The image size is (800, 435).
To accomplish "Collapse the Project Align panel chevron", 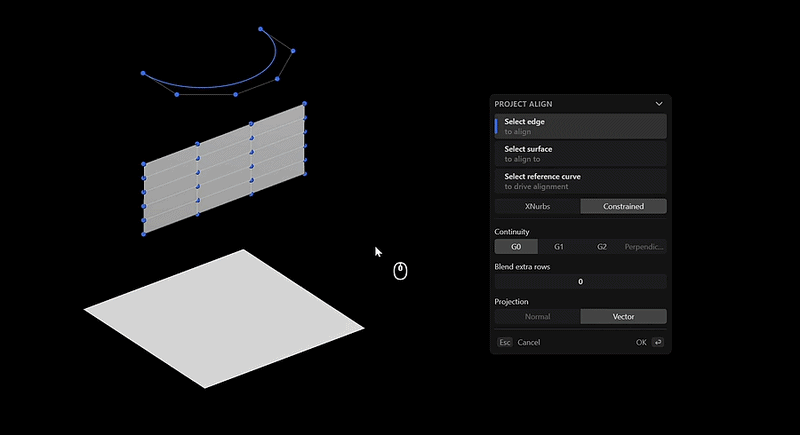I will (659, 104).
